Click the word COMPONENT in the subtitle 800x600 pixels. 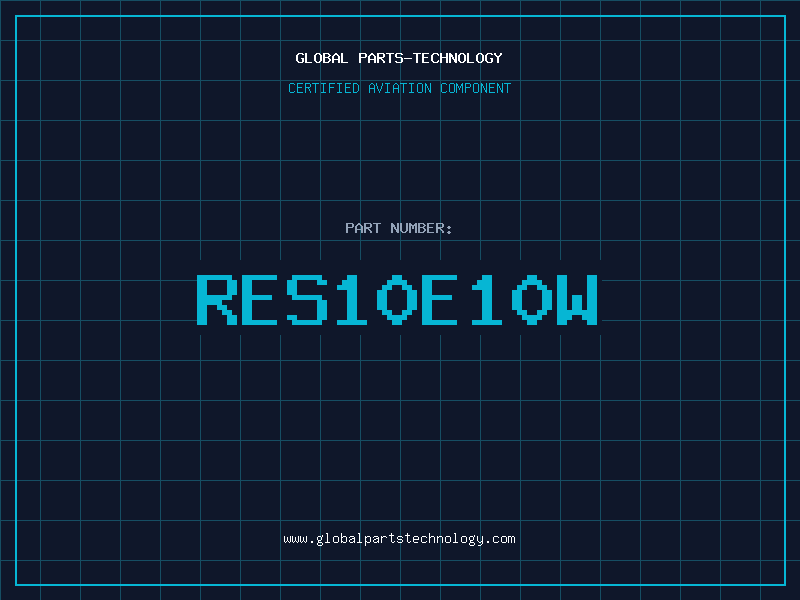tap(476, 88)
